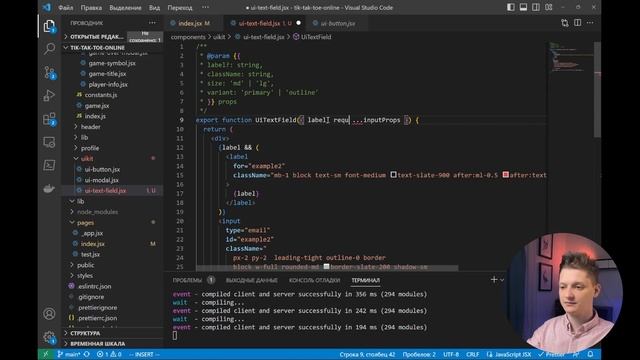Expand the profile folder
This screenshot has height=360, width=640.
90,148
